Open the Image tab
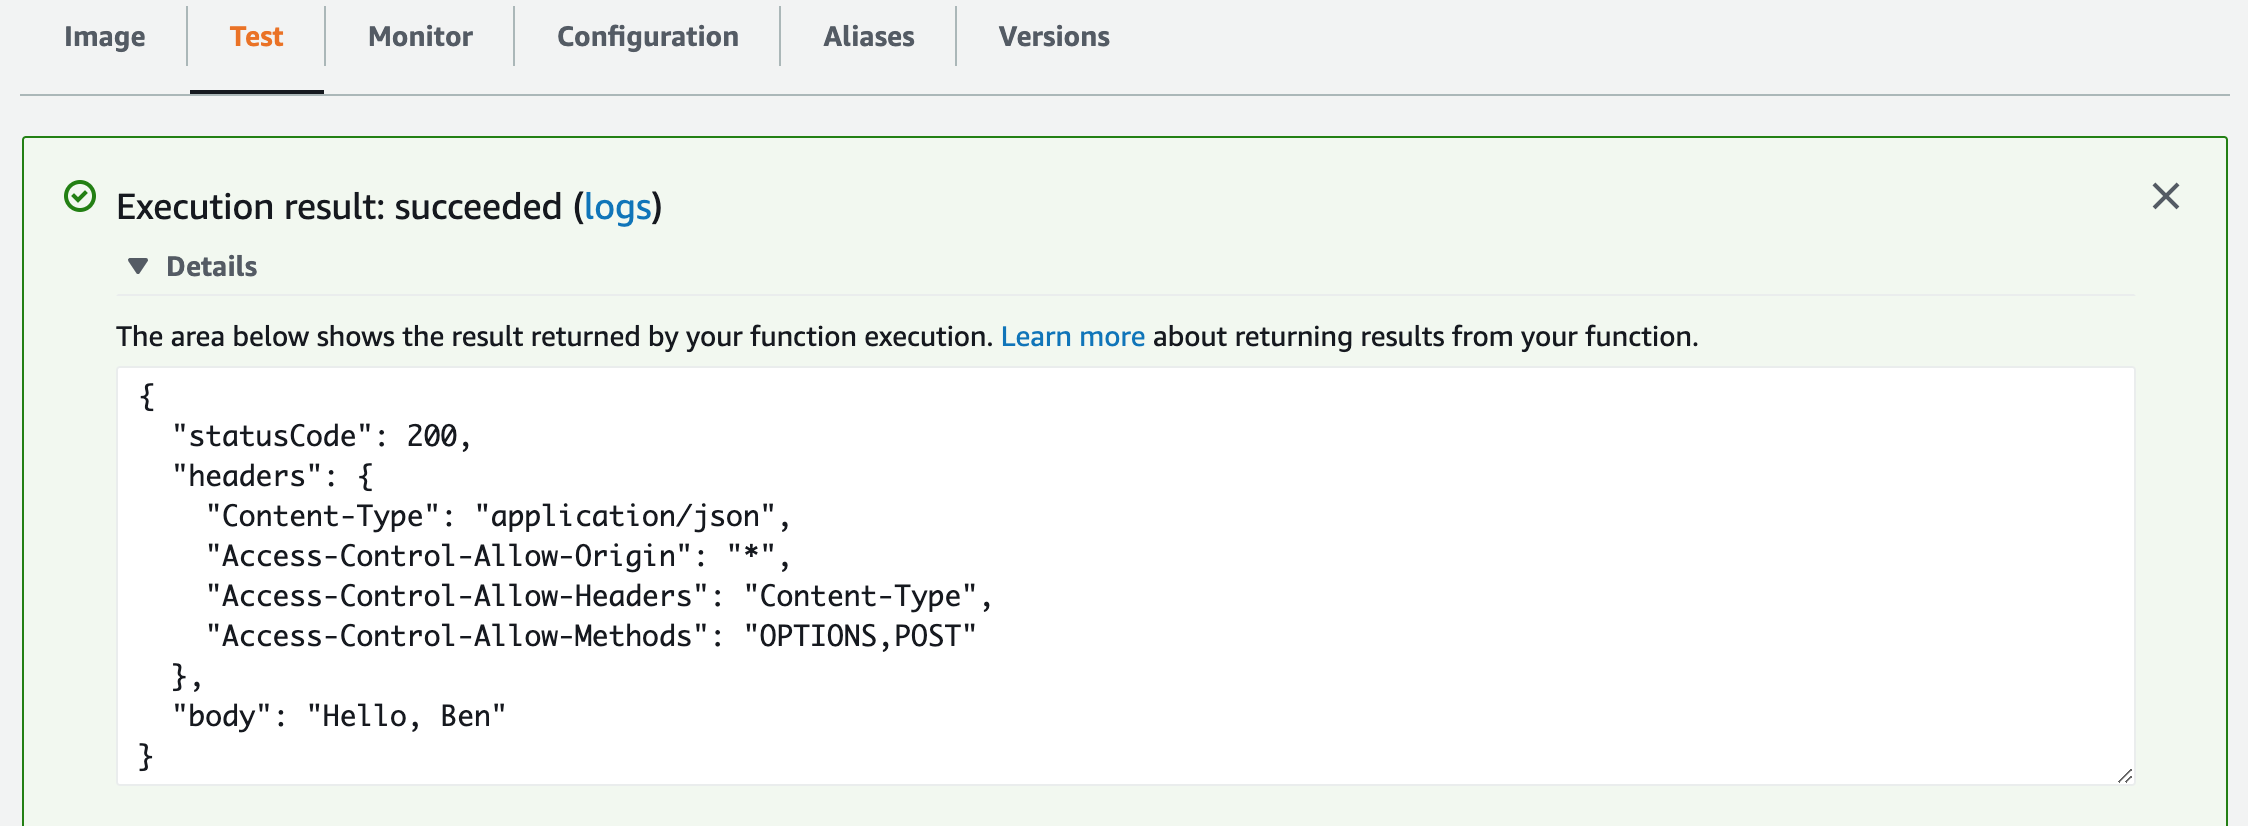The image size is (2248, 826). [104, 37]
